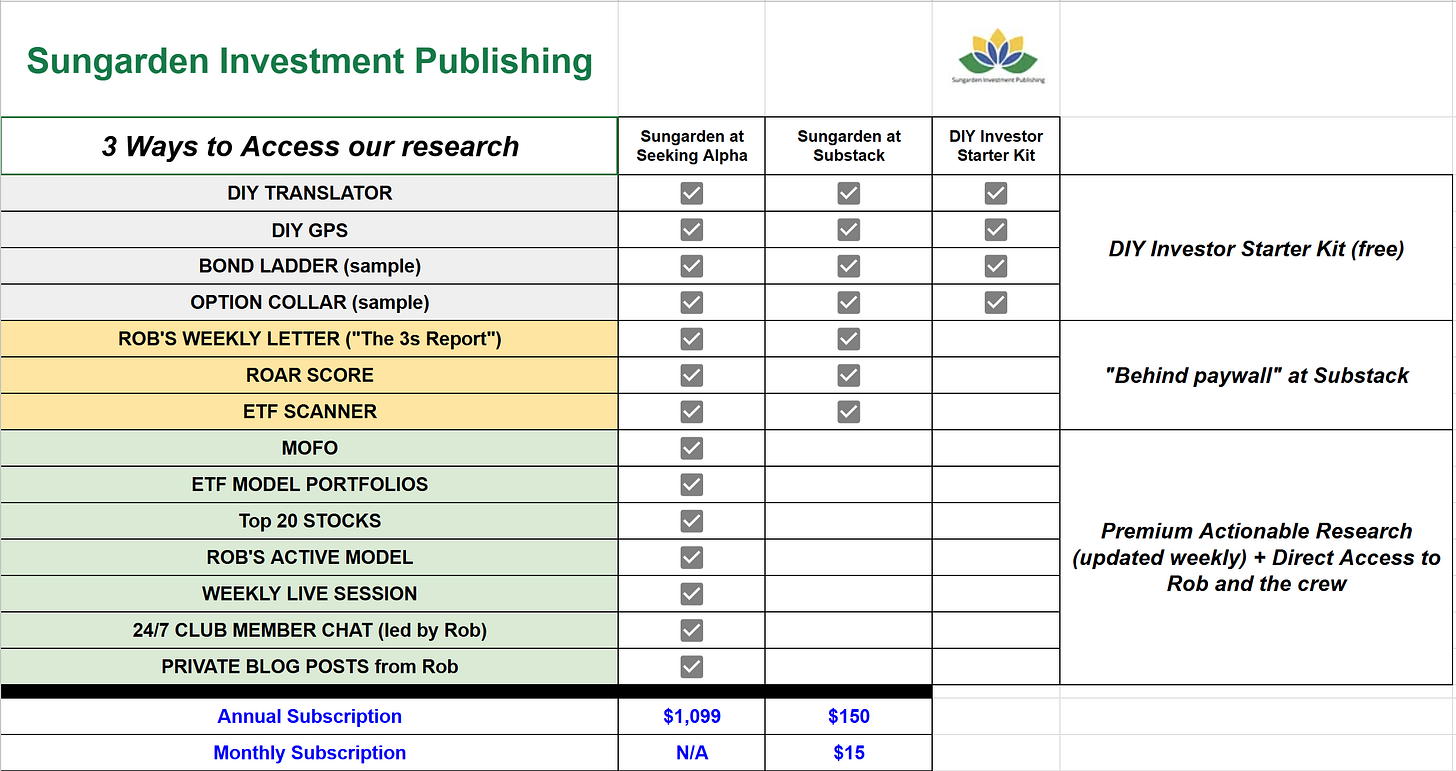
Task: Toggle OPTION COLLAR checkbox under Seeking Alpha
Action: point(691,302)
